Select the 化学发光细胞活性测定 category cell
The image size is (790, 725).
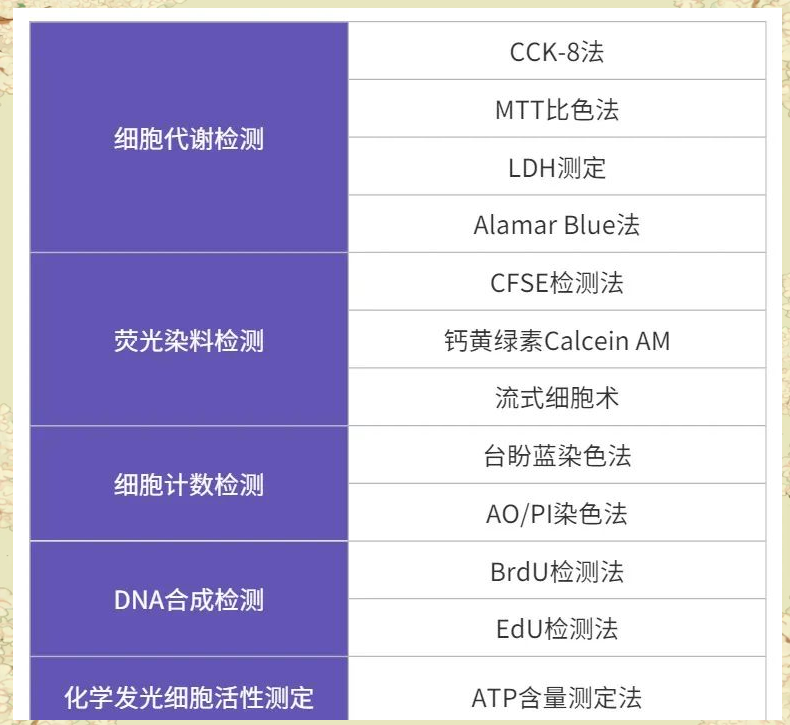coord(189,695)
